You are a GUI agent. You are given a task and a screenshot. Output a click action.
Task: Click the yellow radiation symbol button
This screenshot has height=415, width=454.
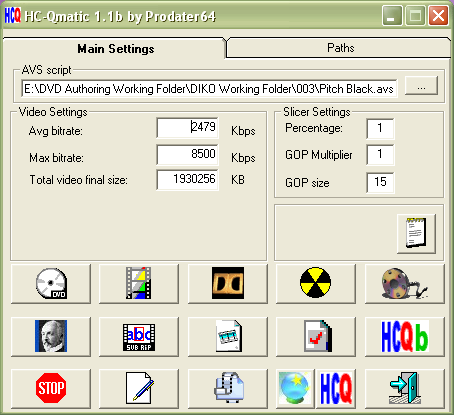coord(316,284)
